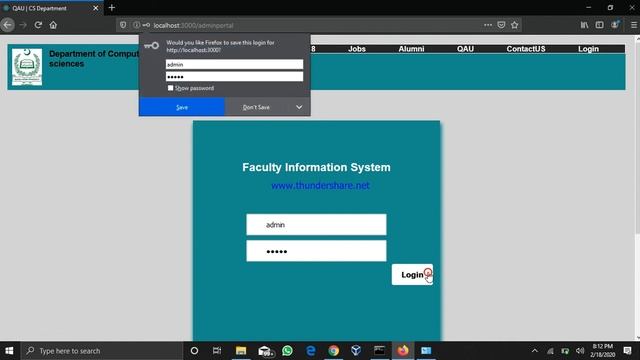The width and height of the screenshot is (640, 360).
Task: Open Cortana circle icon on taskbar
Action: tap(194, 351)
